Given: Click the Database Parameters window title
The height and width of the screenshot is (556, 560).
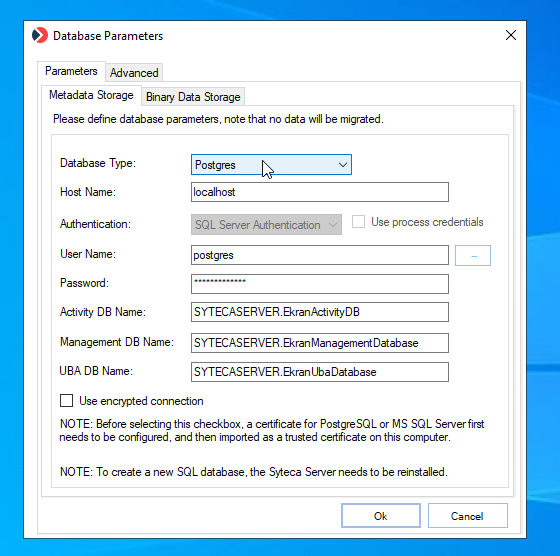Looking at the screenshot, I should coord(108,36).
